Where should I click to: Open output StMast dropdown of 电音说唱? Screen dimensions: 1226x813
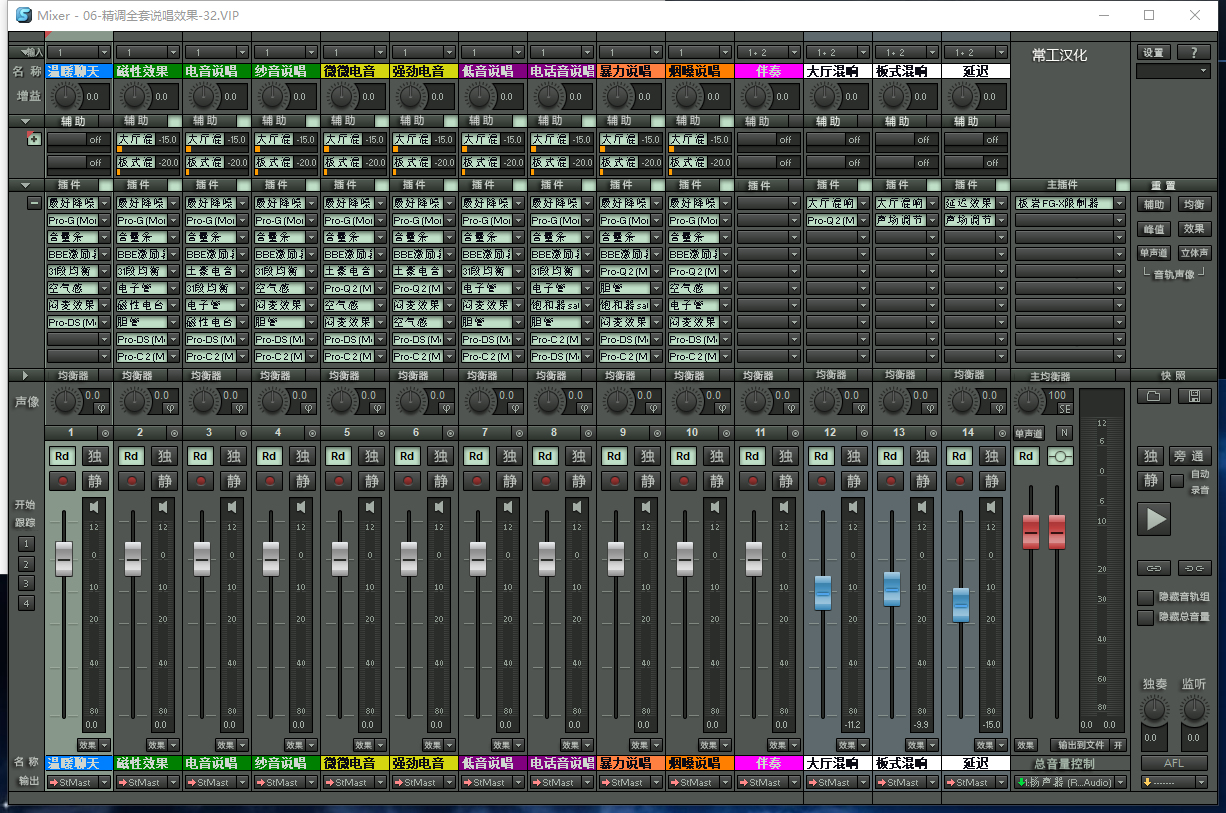217,782
